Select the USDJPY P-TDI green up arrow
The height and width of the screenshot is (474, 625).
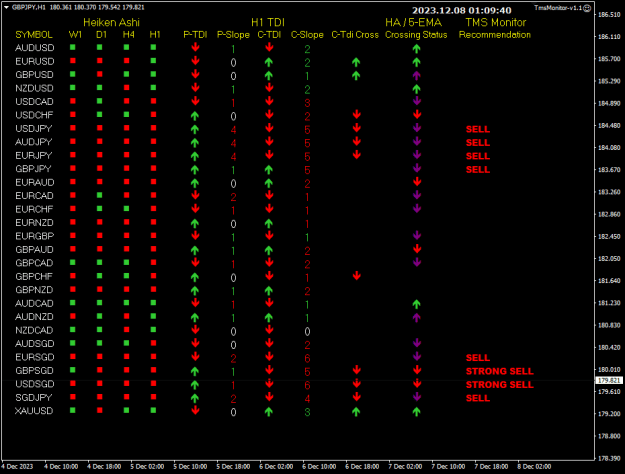(x=195, y=129)
